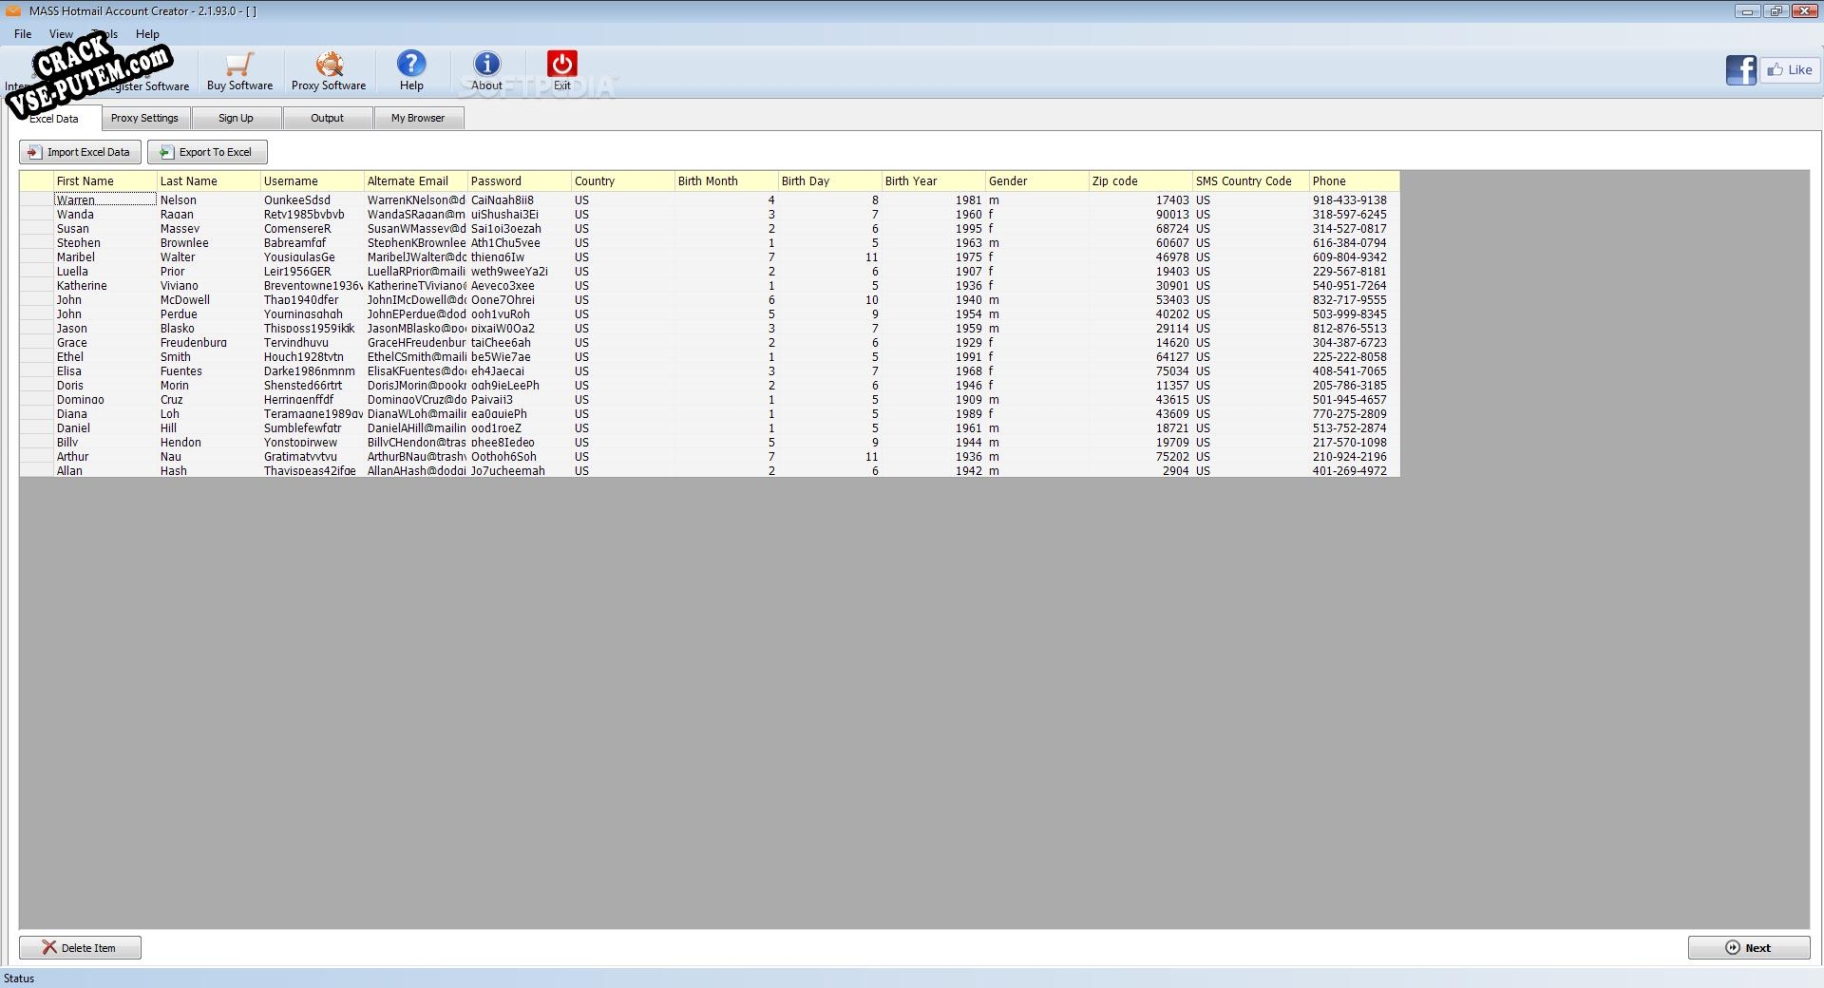Select the first name cell 'Jason'
1824x988 pixels.
[x=105, y=328]
